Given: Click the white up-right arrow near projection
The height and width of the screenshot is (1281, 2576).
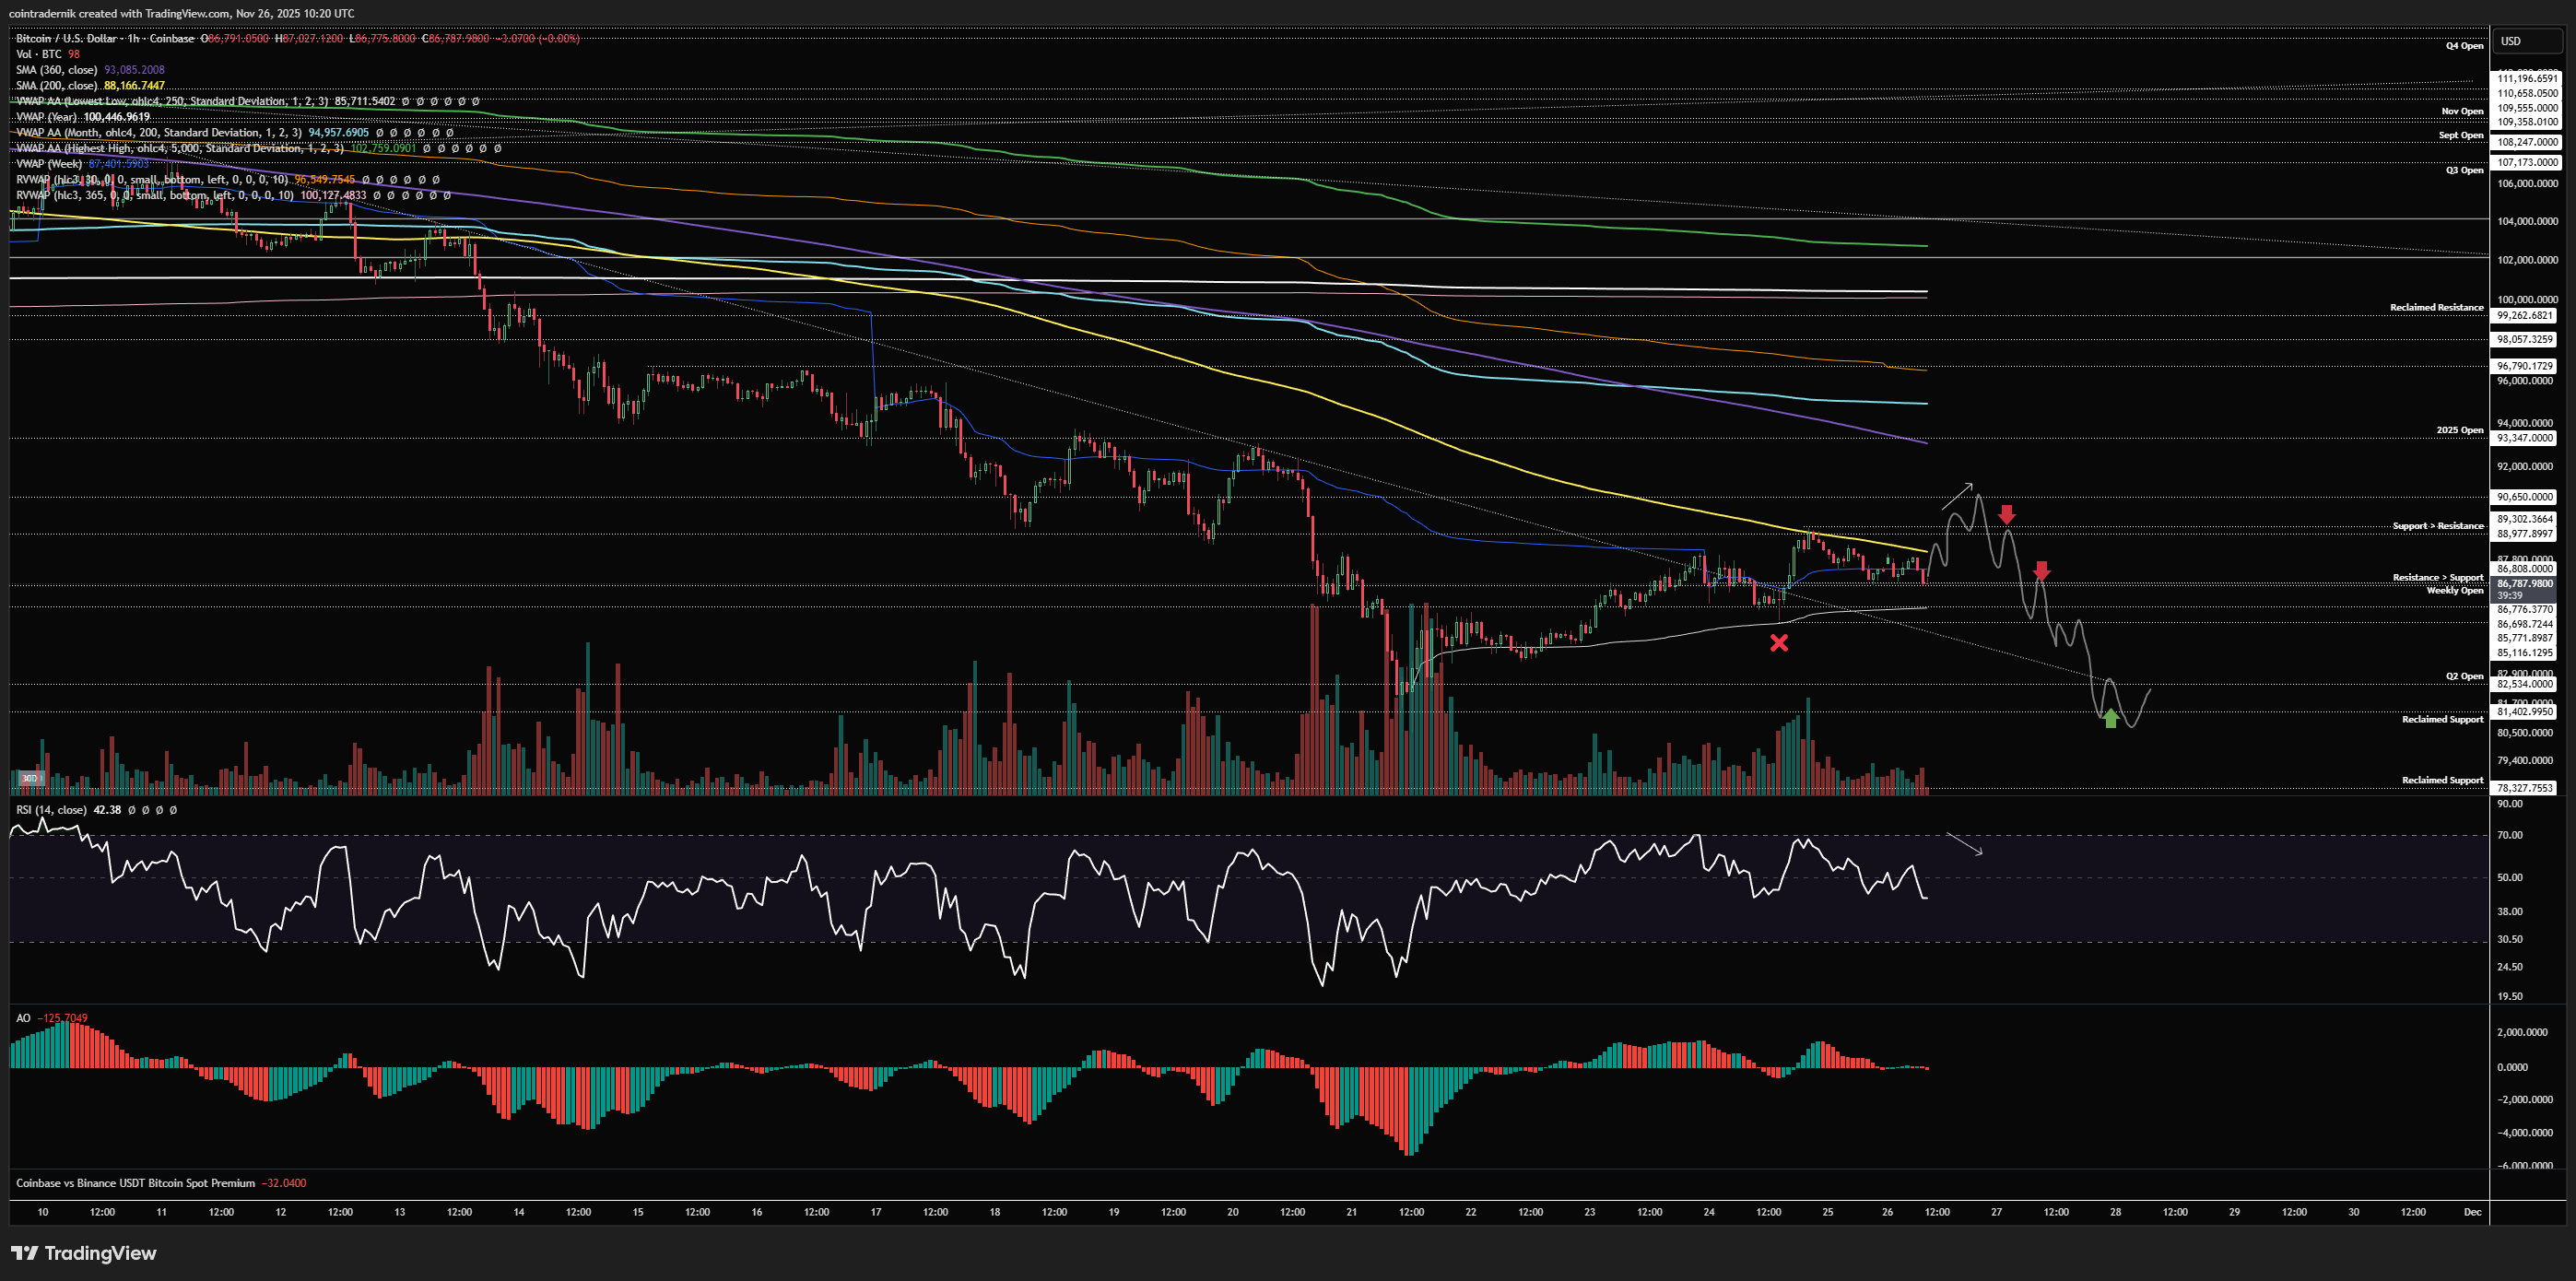Looking at the screenshot, I should tap(1957, 495).
